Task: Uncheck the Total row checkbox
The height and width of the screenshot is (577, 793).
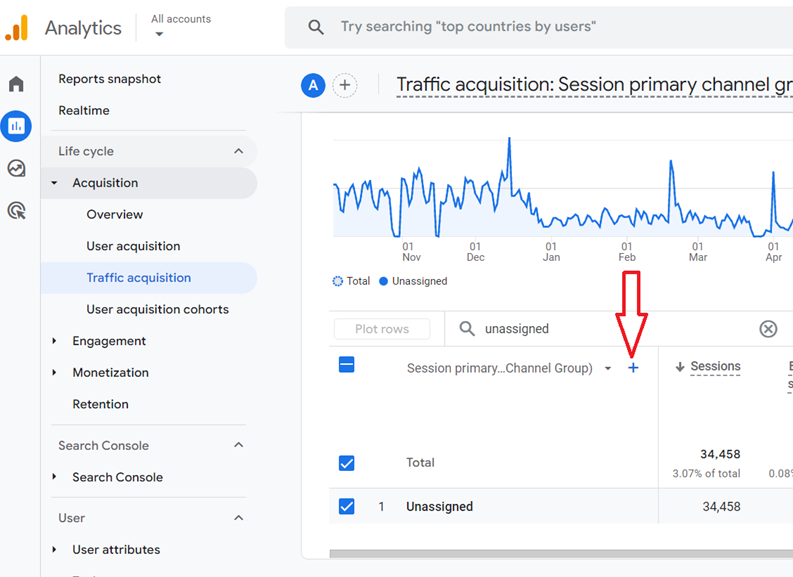Action: tap(346, 463)
